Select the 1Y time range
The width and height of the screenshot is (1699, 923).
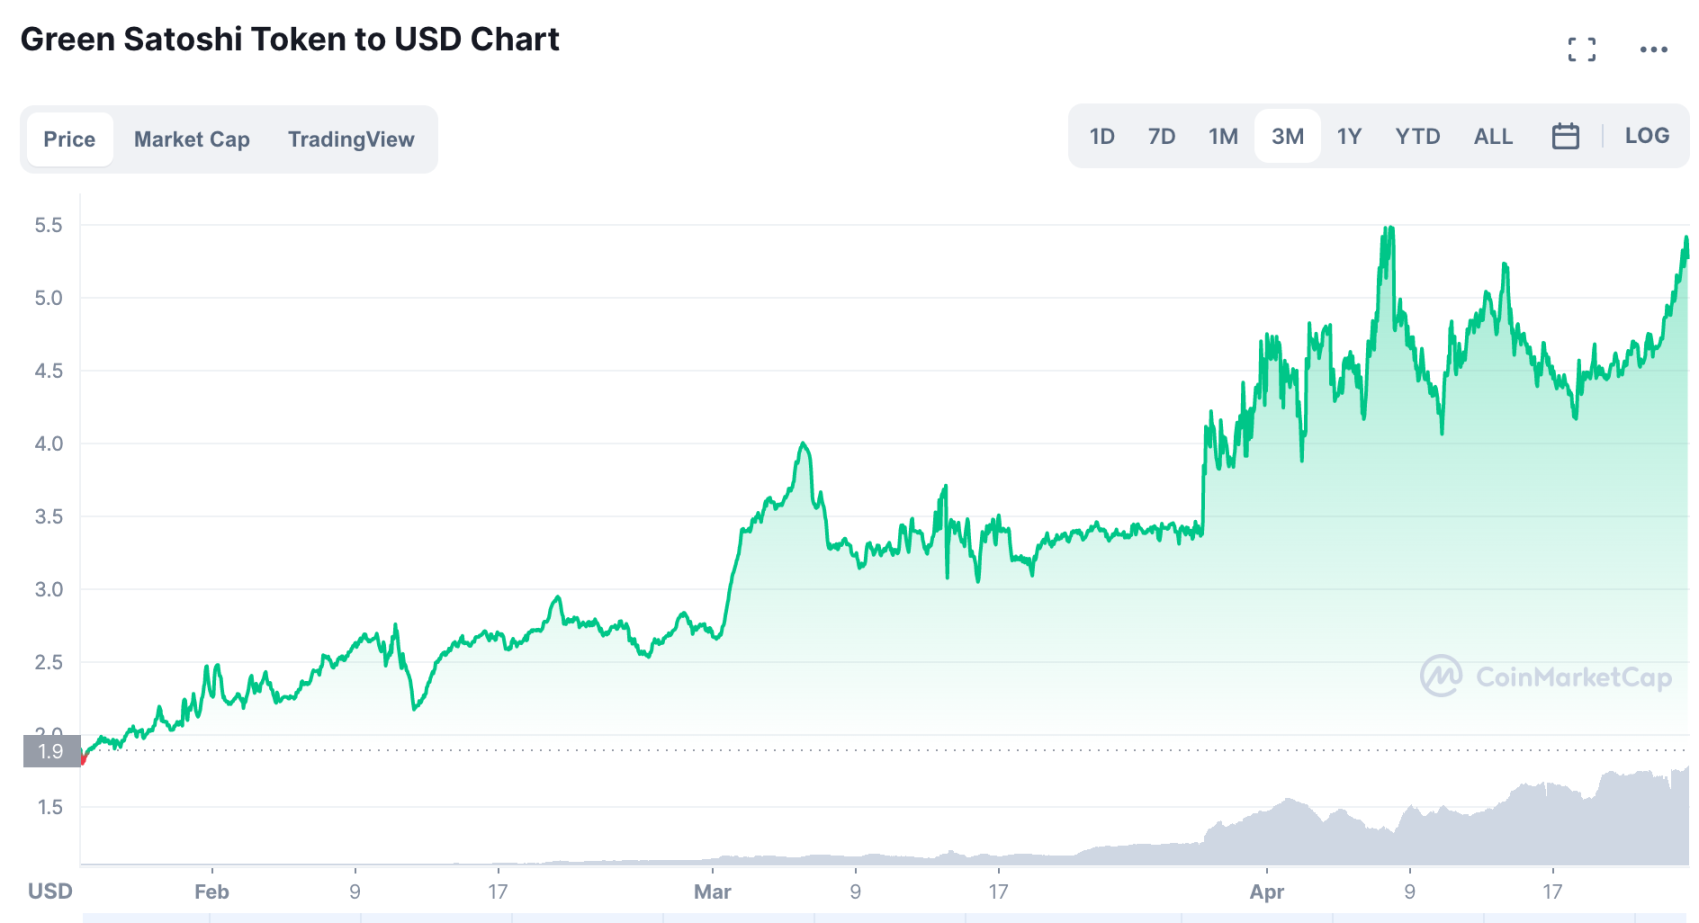click(x=1349, y=136)
